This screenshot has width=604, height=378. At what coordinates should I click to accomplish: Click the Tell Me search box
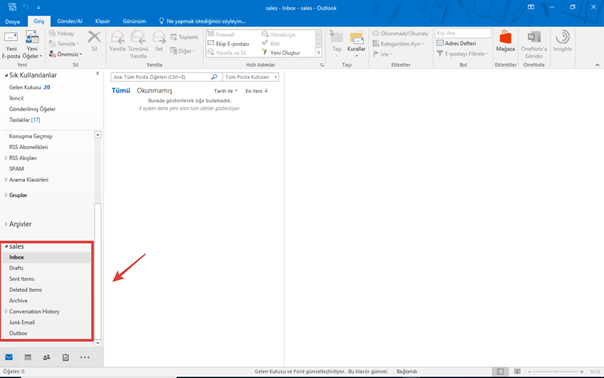pyautogui.click(x=203, y=21)
